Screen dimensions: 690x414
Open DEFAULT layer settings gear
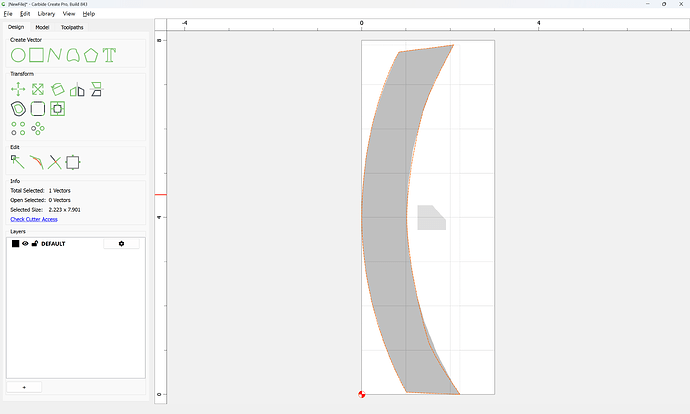(x=121, y=244)
